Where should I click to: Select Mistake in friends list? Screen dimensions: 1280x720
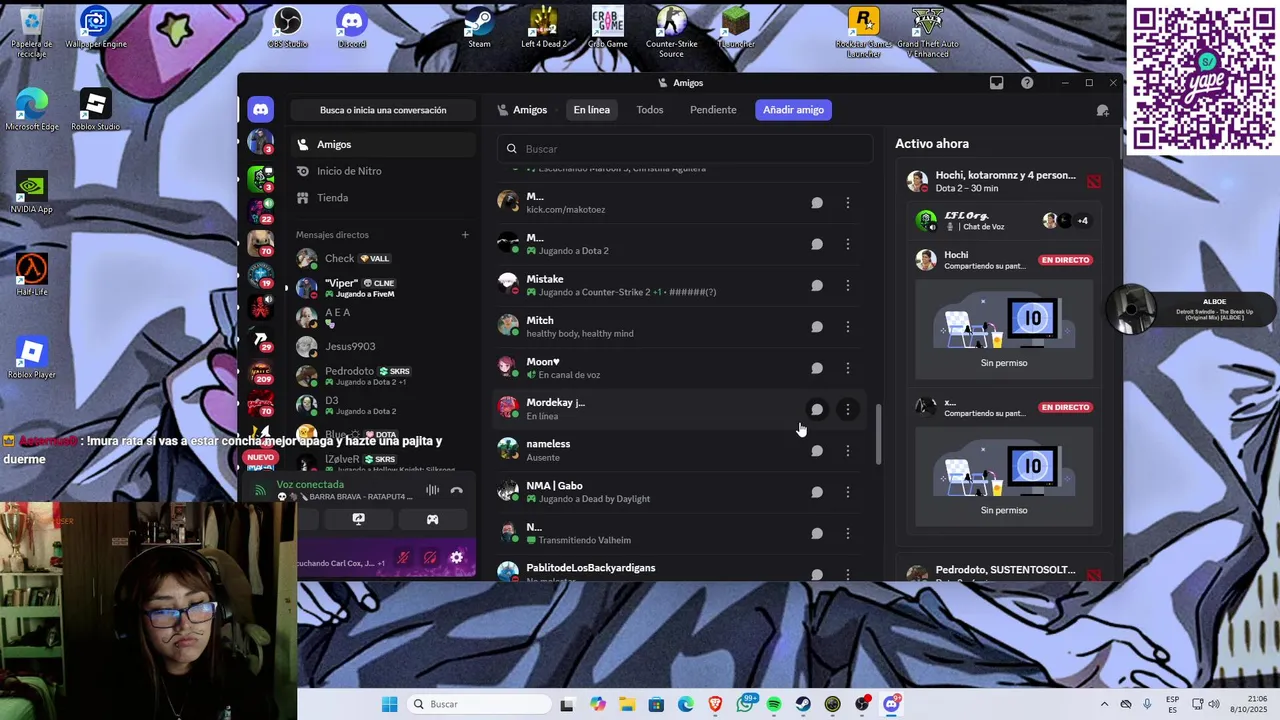(680, 286)
